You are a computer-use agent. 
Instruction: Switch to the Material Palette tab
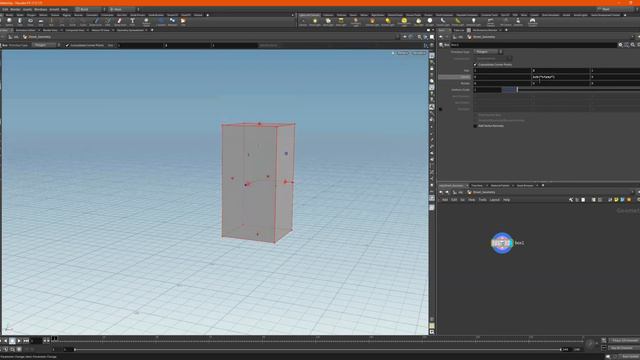(x=500, y=185)
